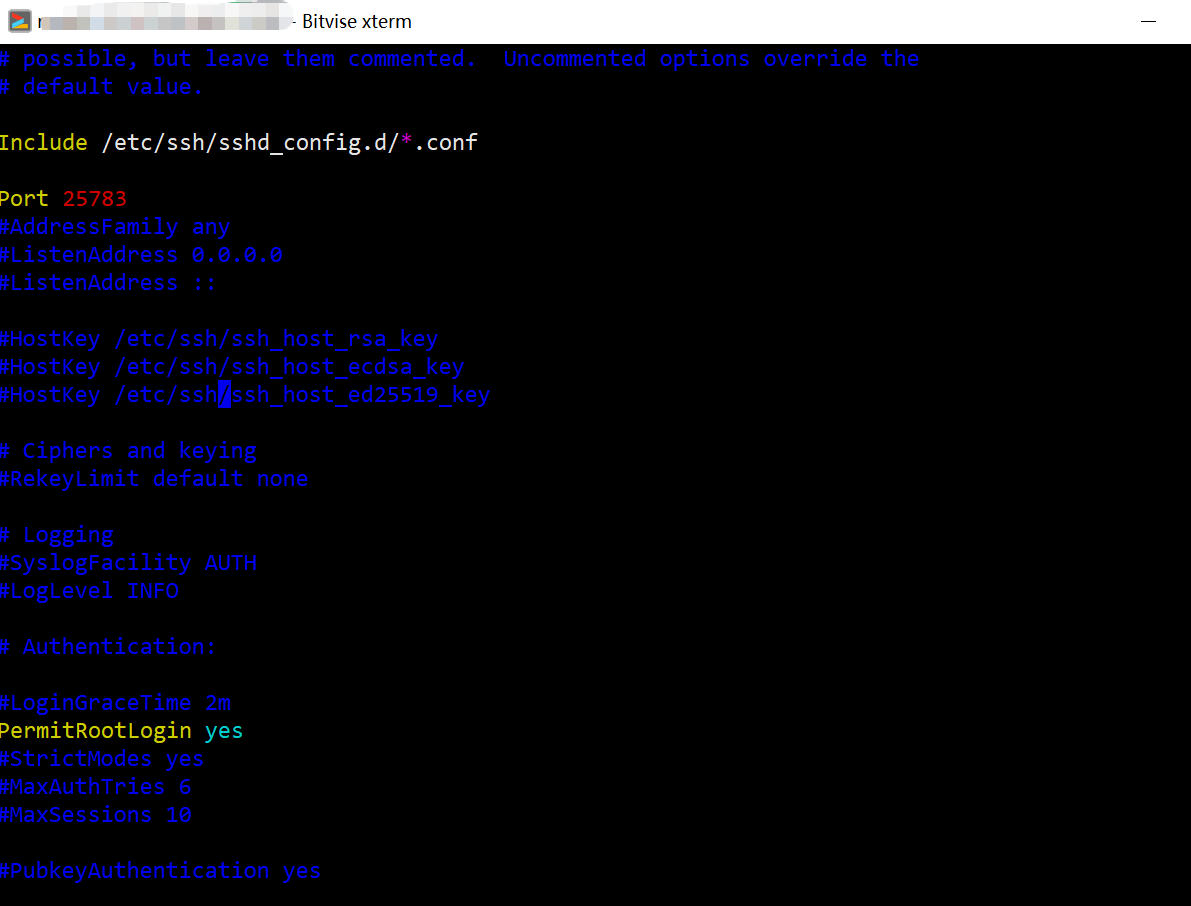Click the #LoginGraceTime 2m line
The image size is (1191, 906).
click(115, 702)
